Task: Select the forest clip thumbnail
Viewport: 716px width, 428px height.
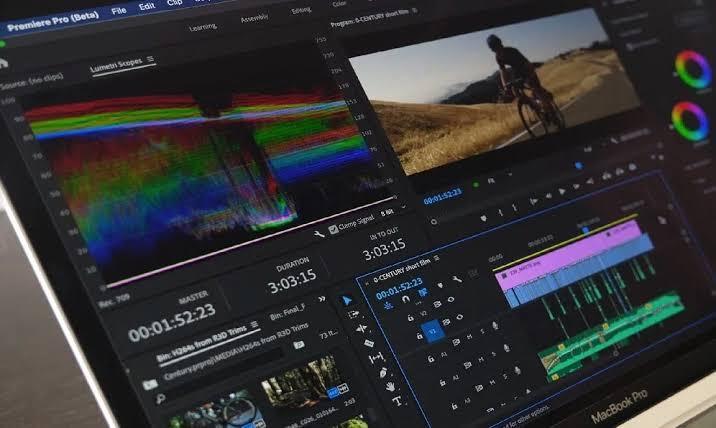Action: coord(305,380)
